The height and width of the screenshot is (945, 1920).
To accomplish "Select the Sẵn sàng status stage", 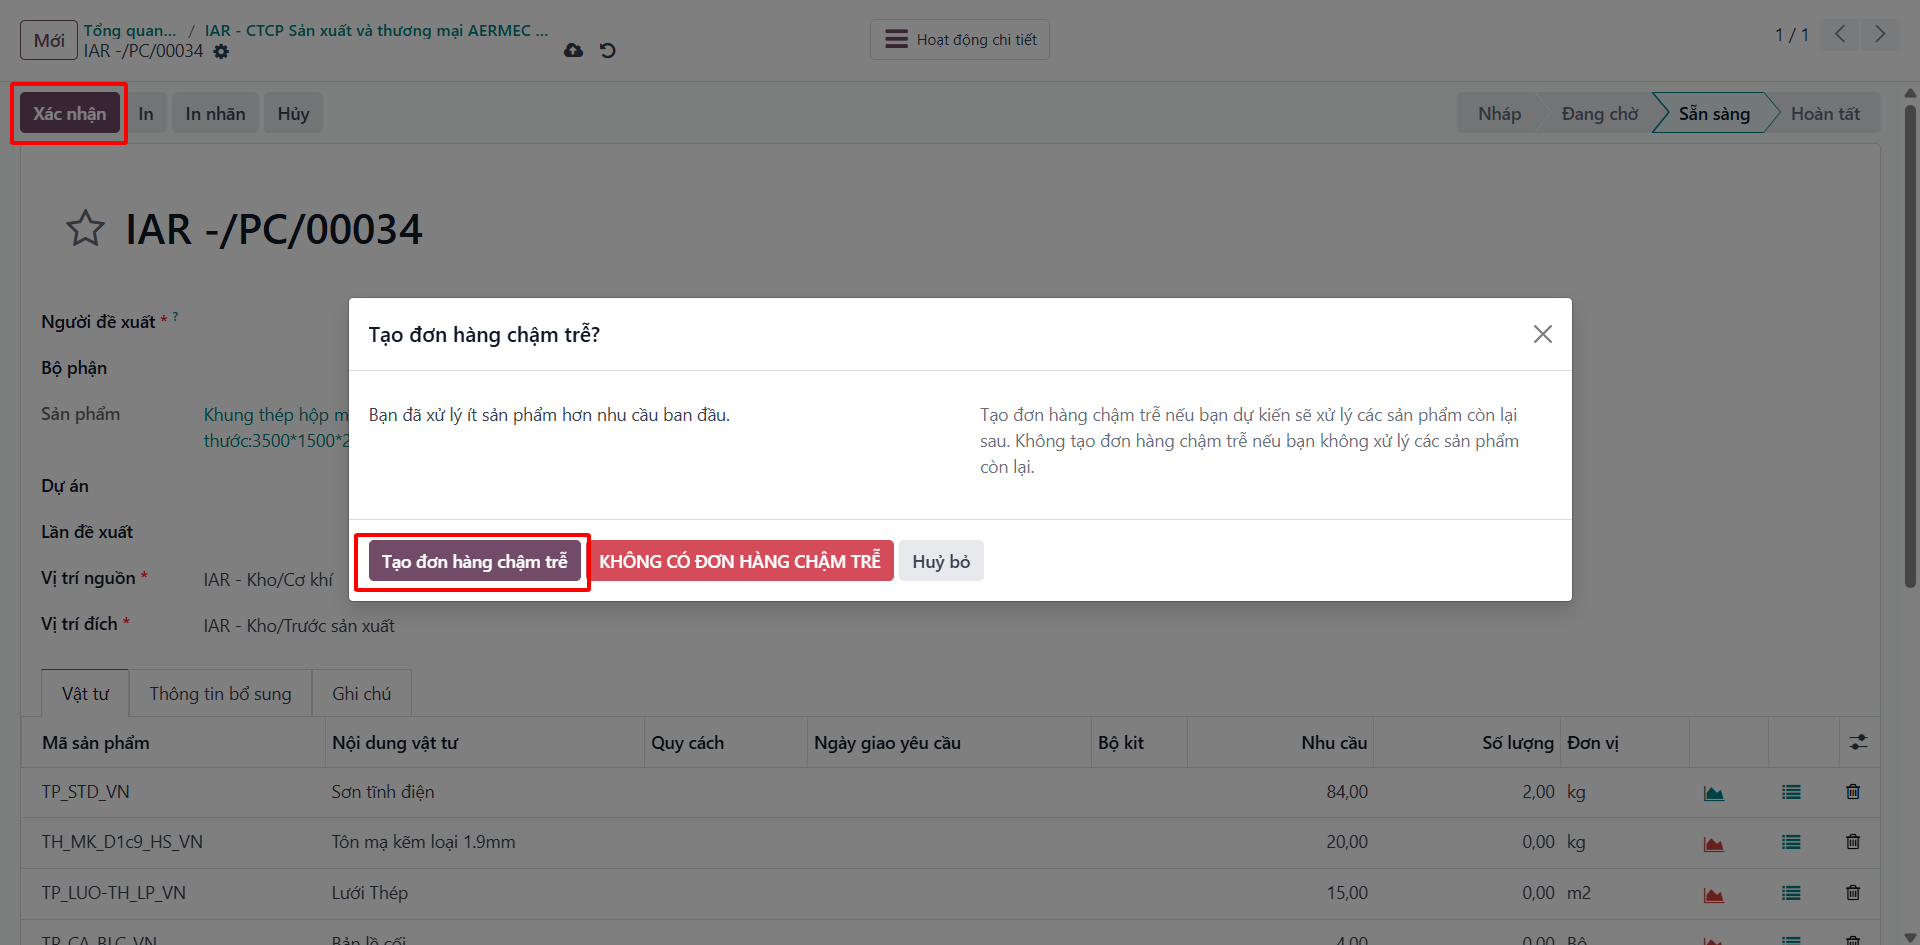I will click(x=1714, y=113).
